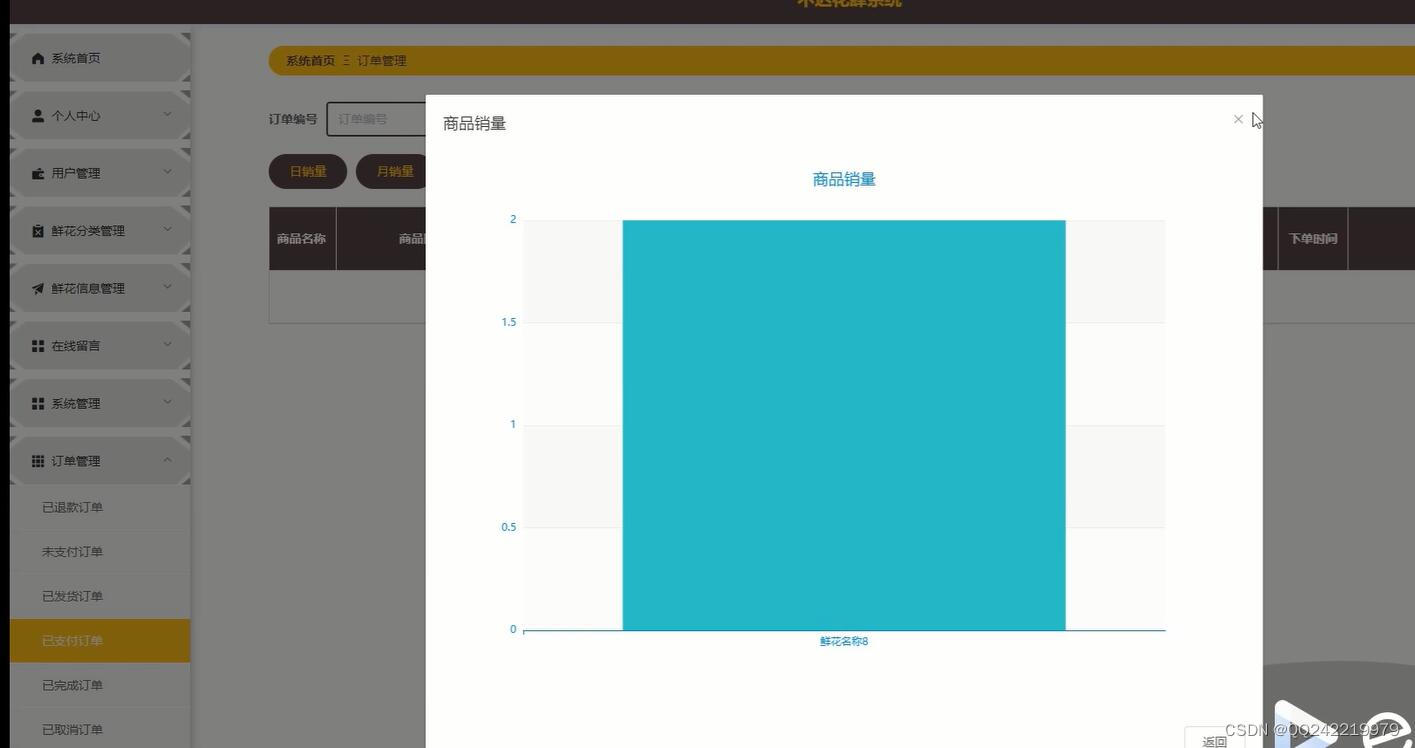Select the person icon next to 个人中心

pos(37,115)
